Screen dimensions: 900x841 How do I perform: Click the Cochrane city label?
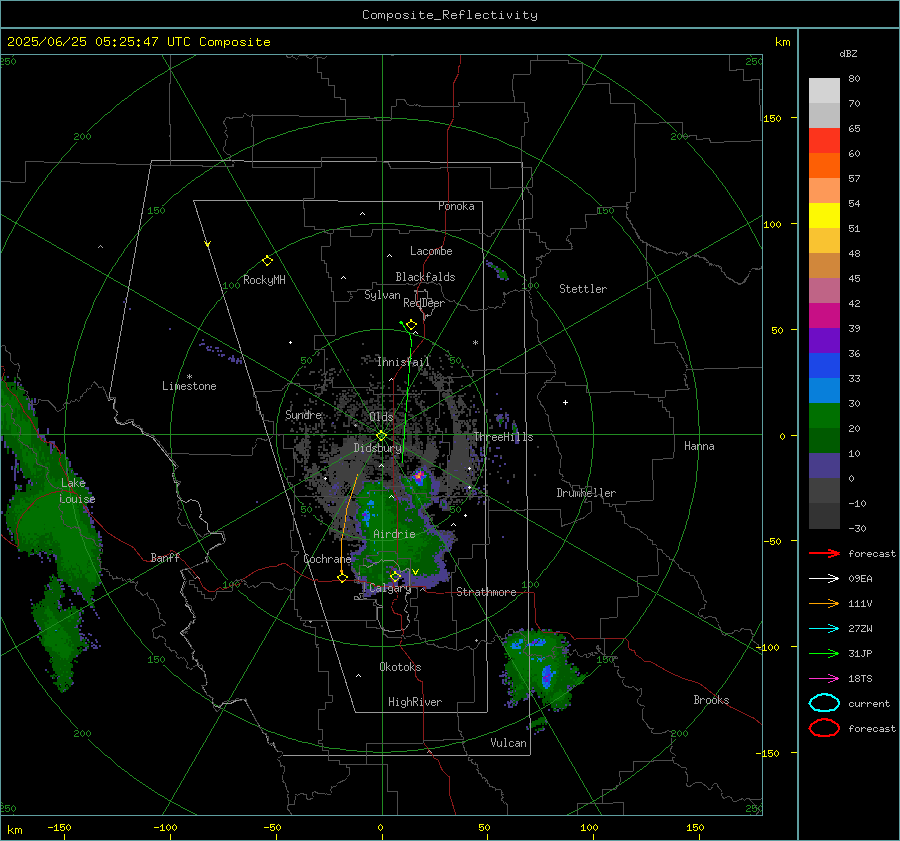point(327,559)
